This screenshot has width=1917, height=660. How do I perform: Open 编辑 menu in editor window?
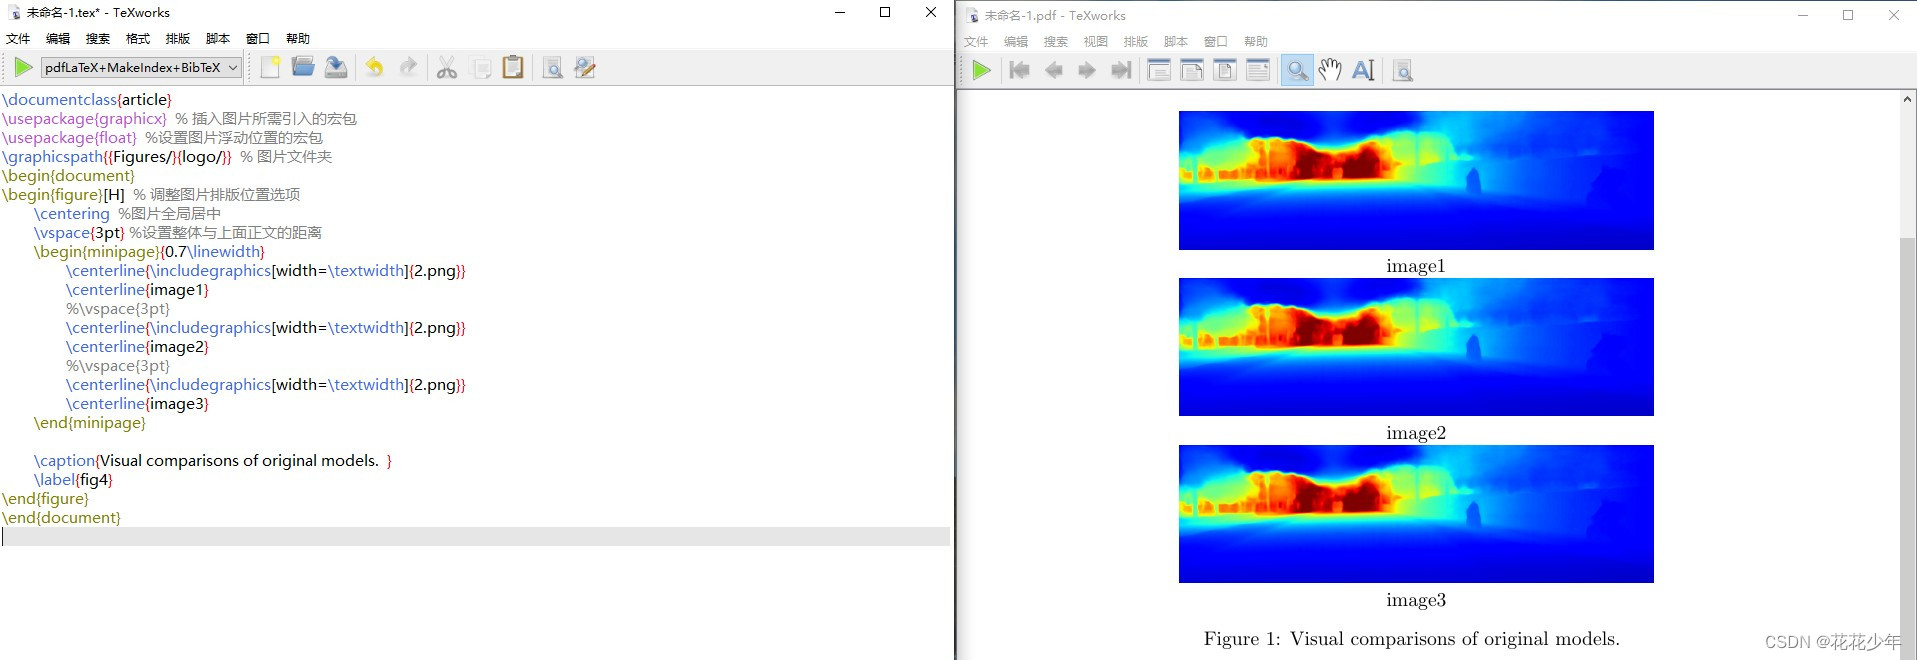(58, 38)
